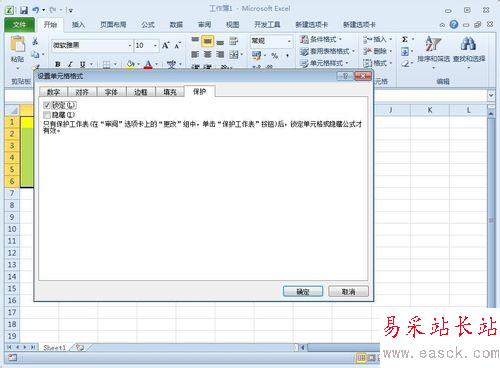Click the Align Text Right icon

point(220,54)
